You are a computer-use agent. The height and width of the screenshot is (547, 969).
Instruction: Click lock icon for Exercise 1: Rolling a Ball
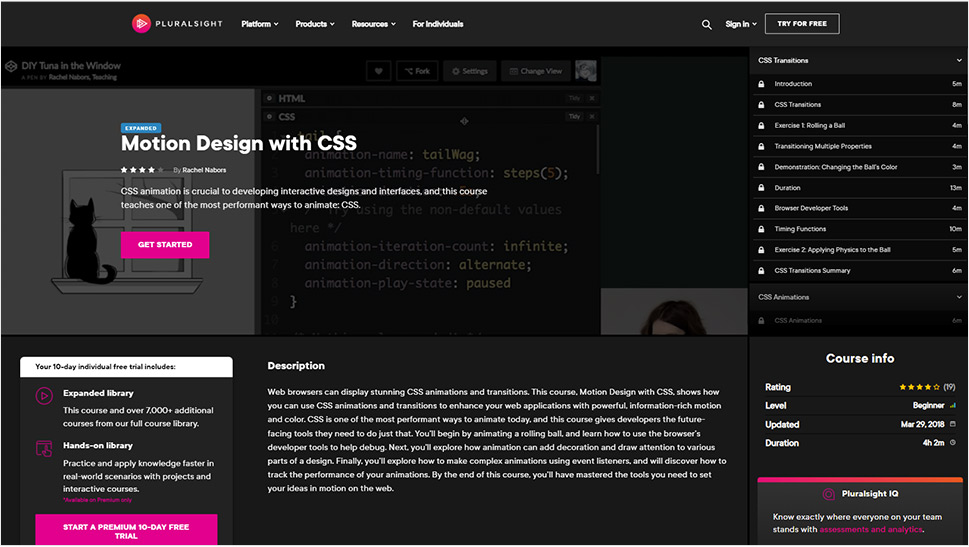(x=761, y=125)
